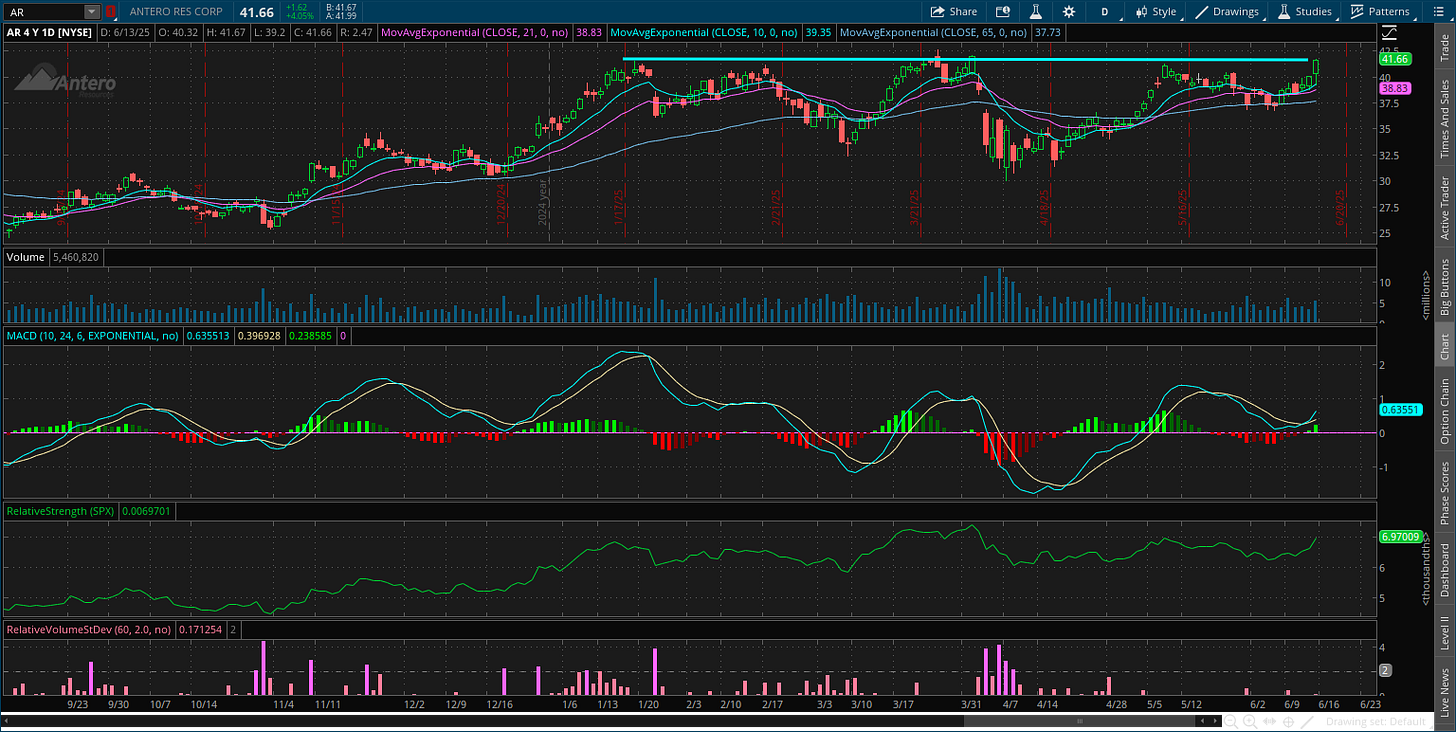This screenshot has width=1456, height=732.
Task: Click the MovAvgExponential (CLOSE, 65) study label
Action: [x=932, y=32]
